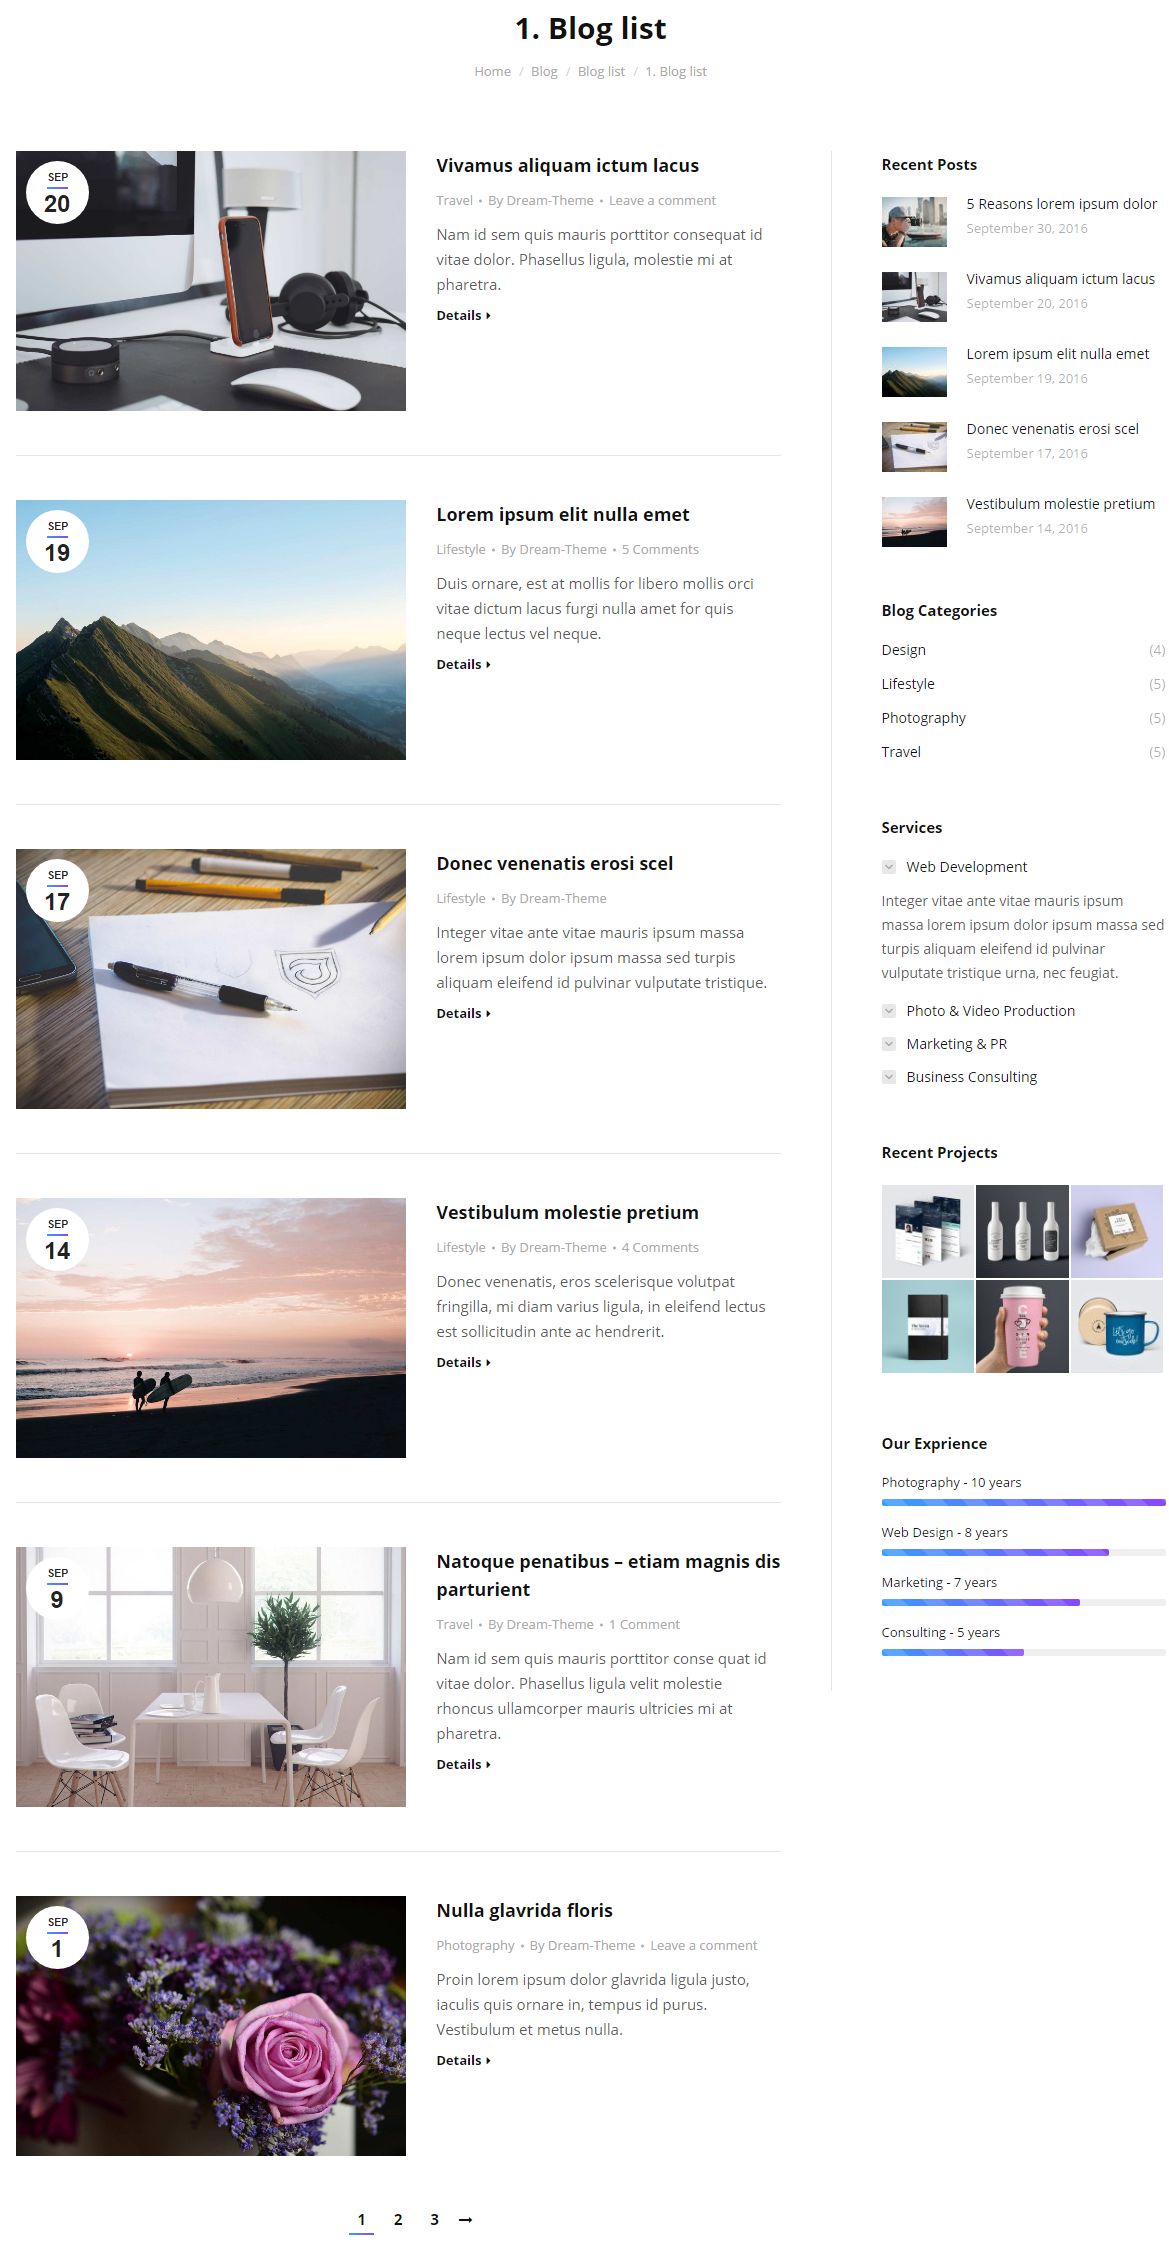Select the Photography blog category
Viewport: 1169px width, 2255px height.
pyautogui.click(x=923, y=718)
